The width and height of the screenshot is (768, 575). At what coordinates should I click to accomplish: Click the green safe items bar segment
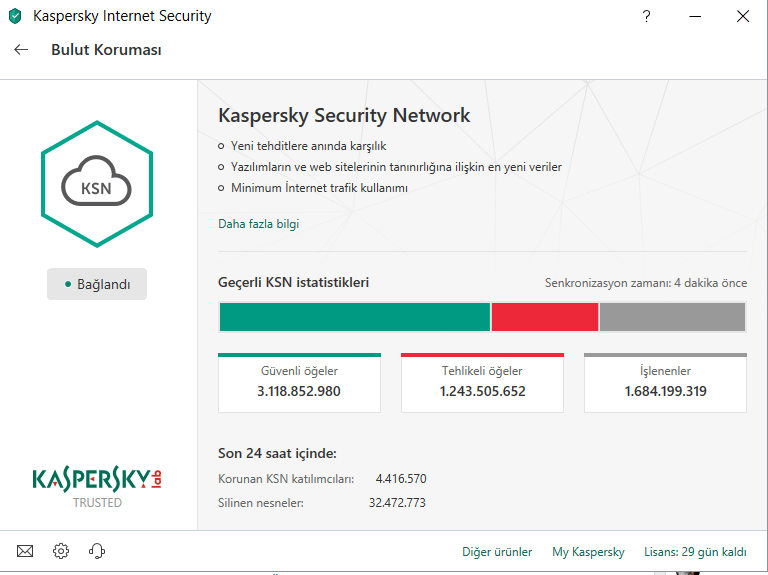click(354, 317)
